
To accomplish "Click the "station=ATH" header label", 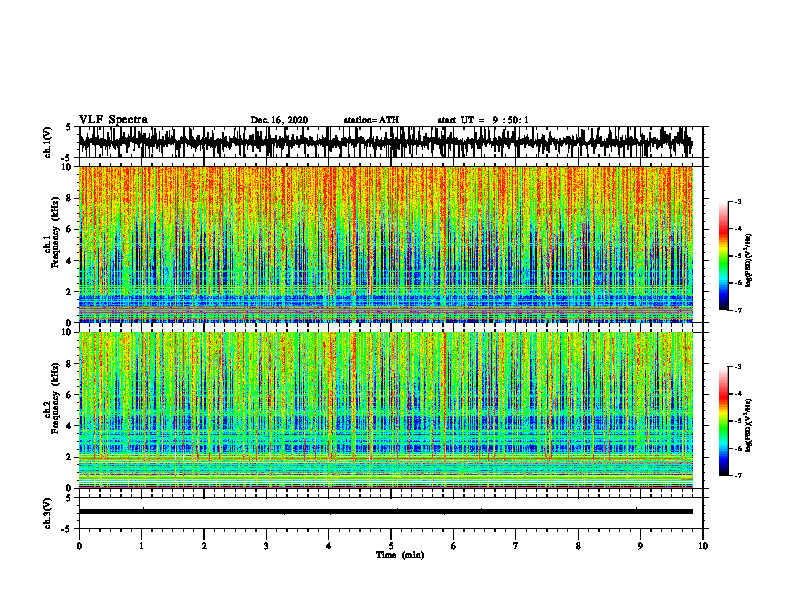I will tap(371, 120).
